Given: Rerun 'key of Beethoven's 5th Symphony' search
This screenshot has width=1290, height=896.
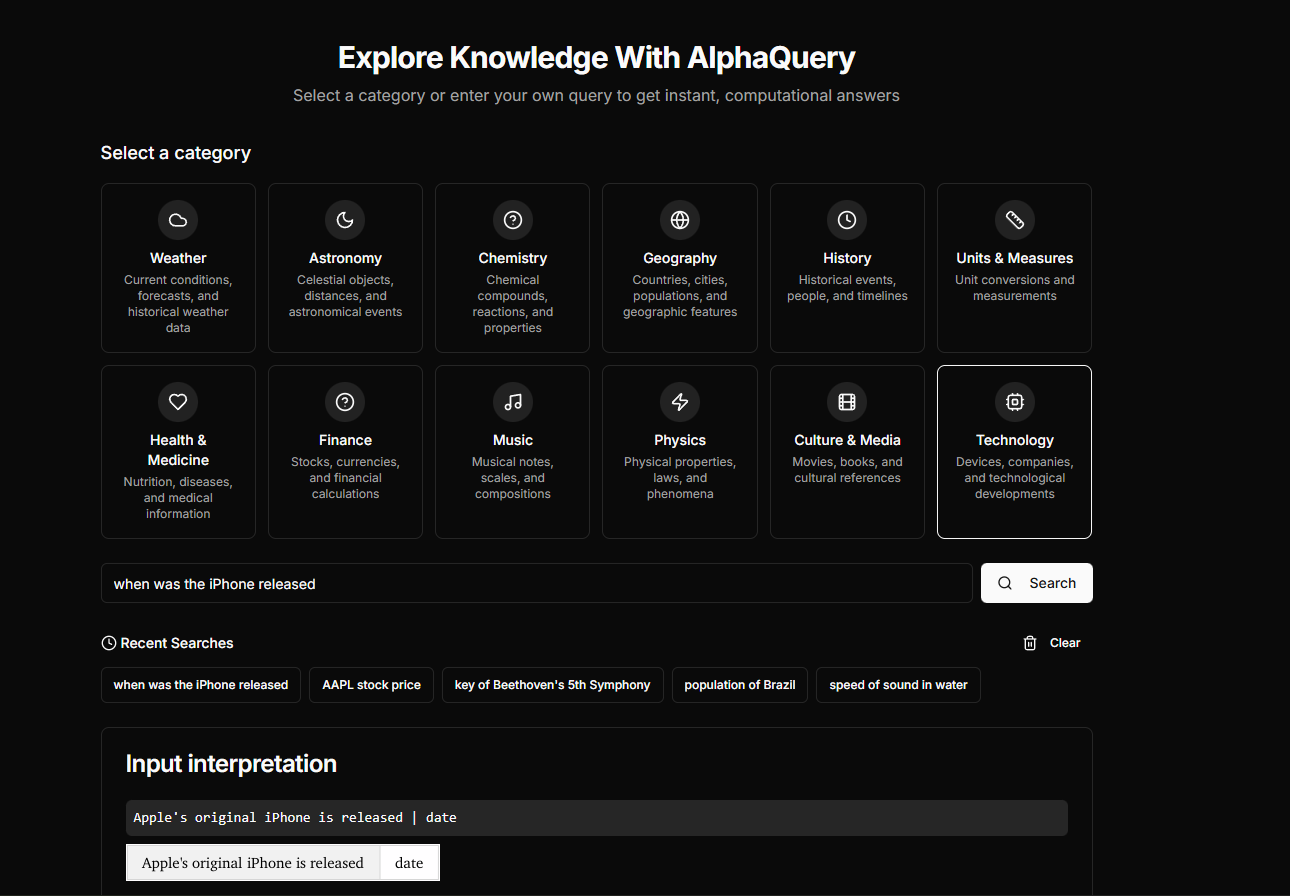Looking at the screenshot, I should point(552,685).
